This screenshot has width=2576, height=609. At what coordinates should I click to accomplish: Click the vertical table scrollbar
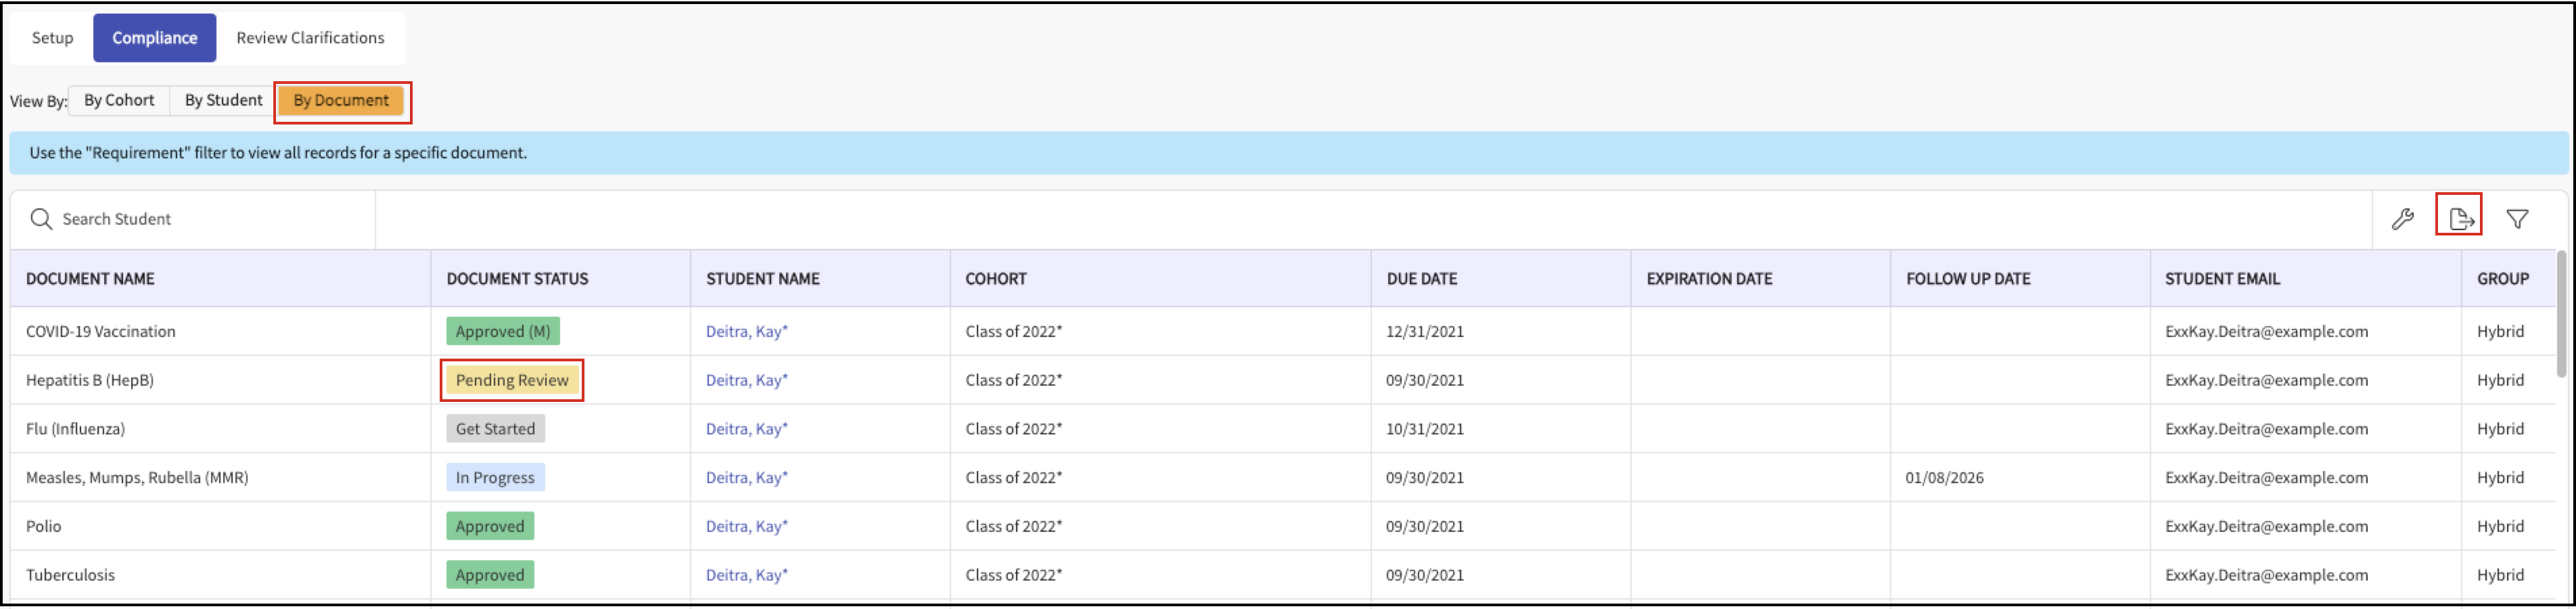coord(2561,314)
